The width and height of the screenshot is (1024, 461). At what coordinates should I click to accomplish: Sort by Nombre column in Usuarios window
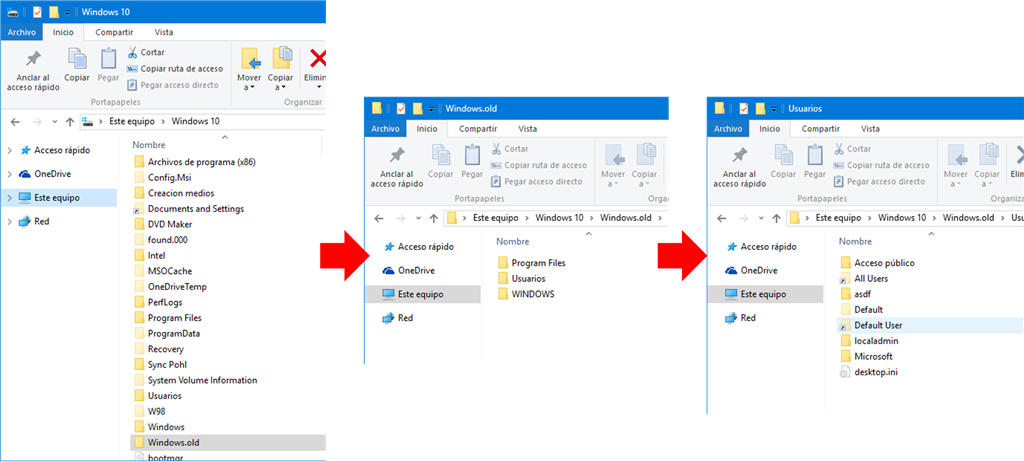point(856,242)
